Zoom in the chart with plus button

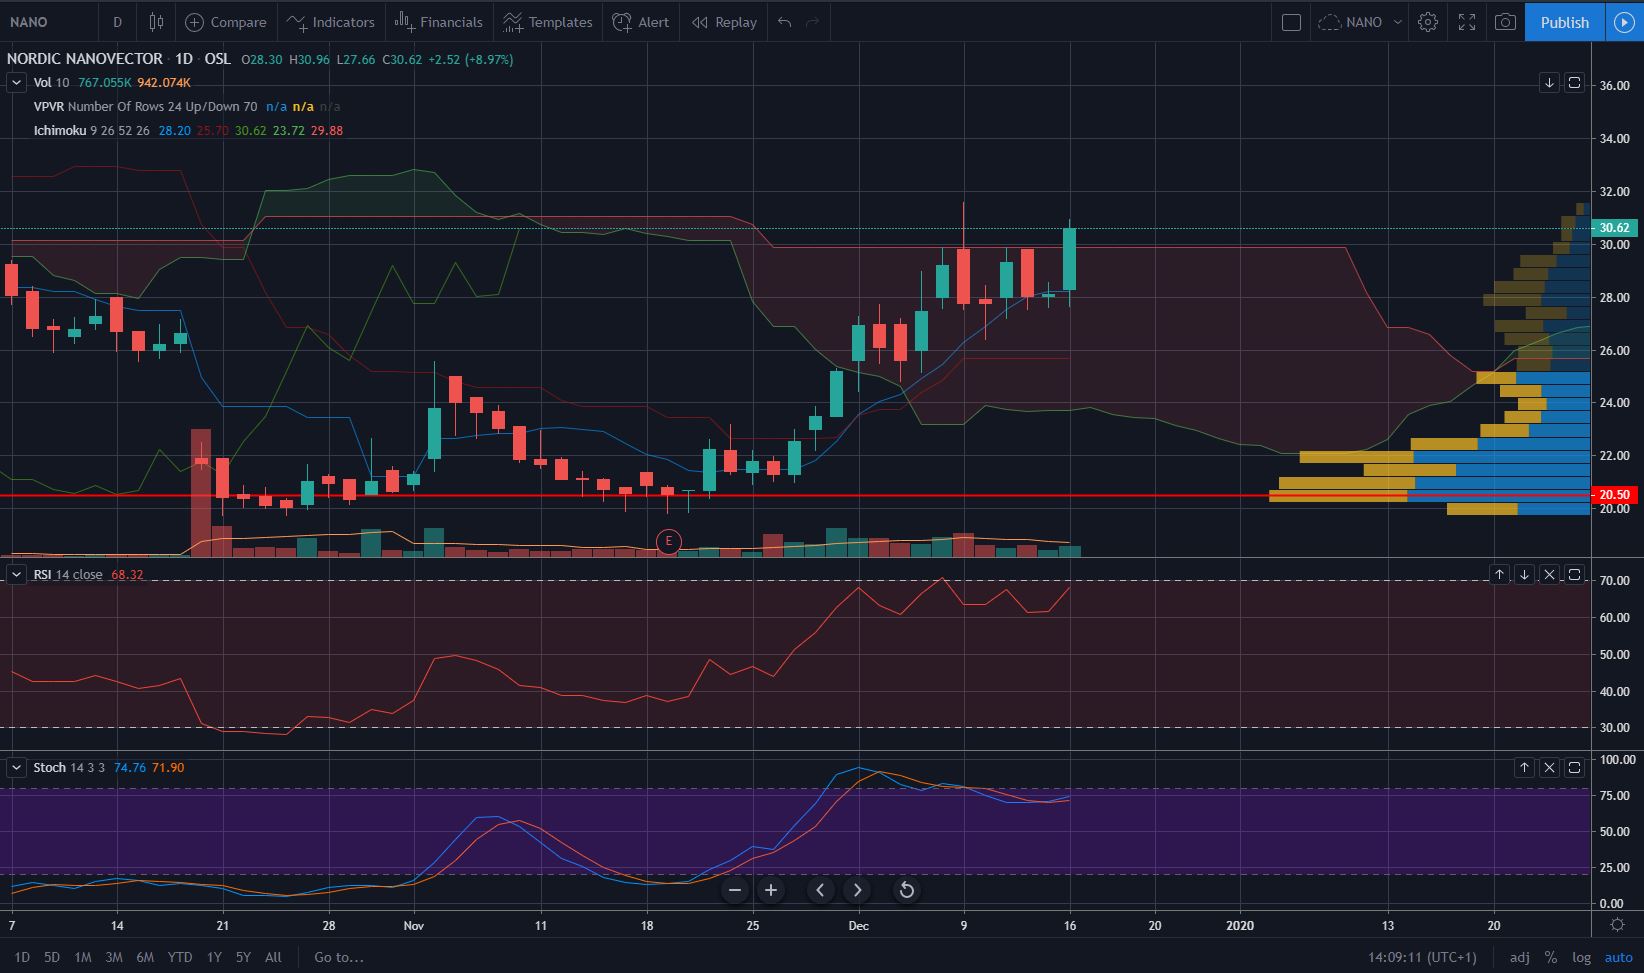click(x=771, y=890)
